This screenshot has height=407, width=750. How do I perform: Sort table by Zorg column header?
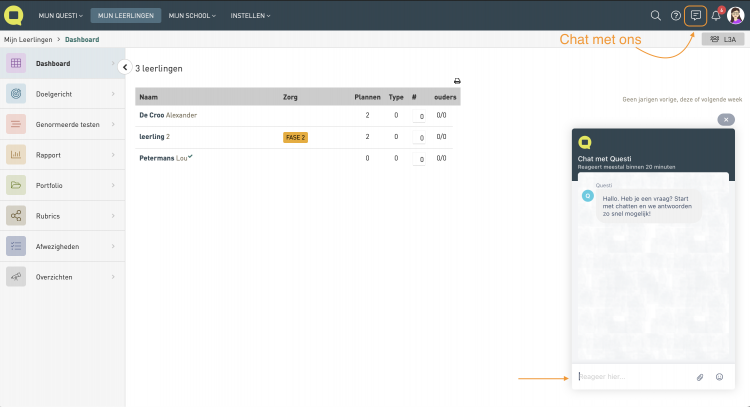point(290,97)
